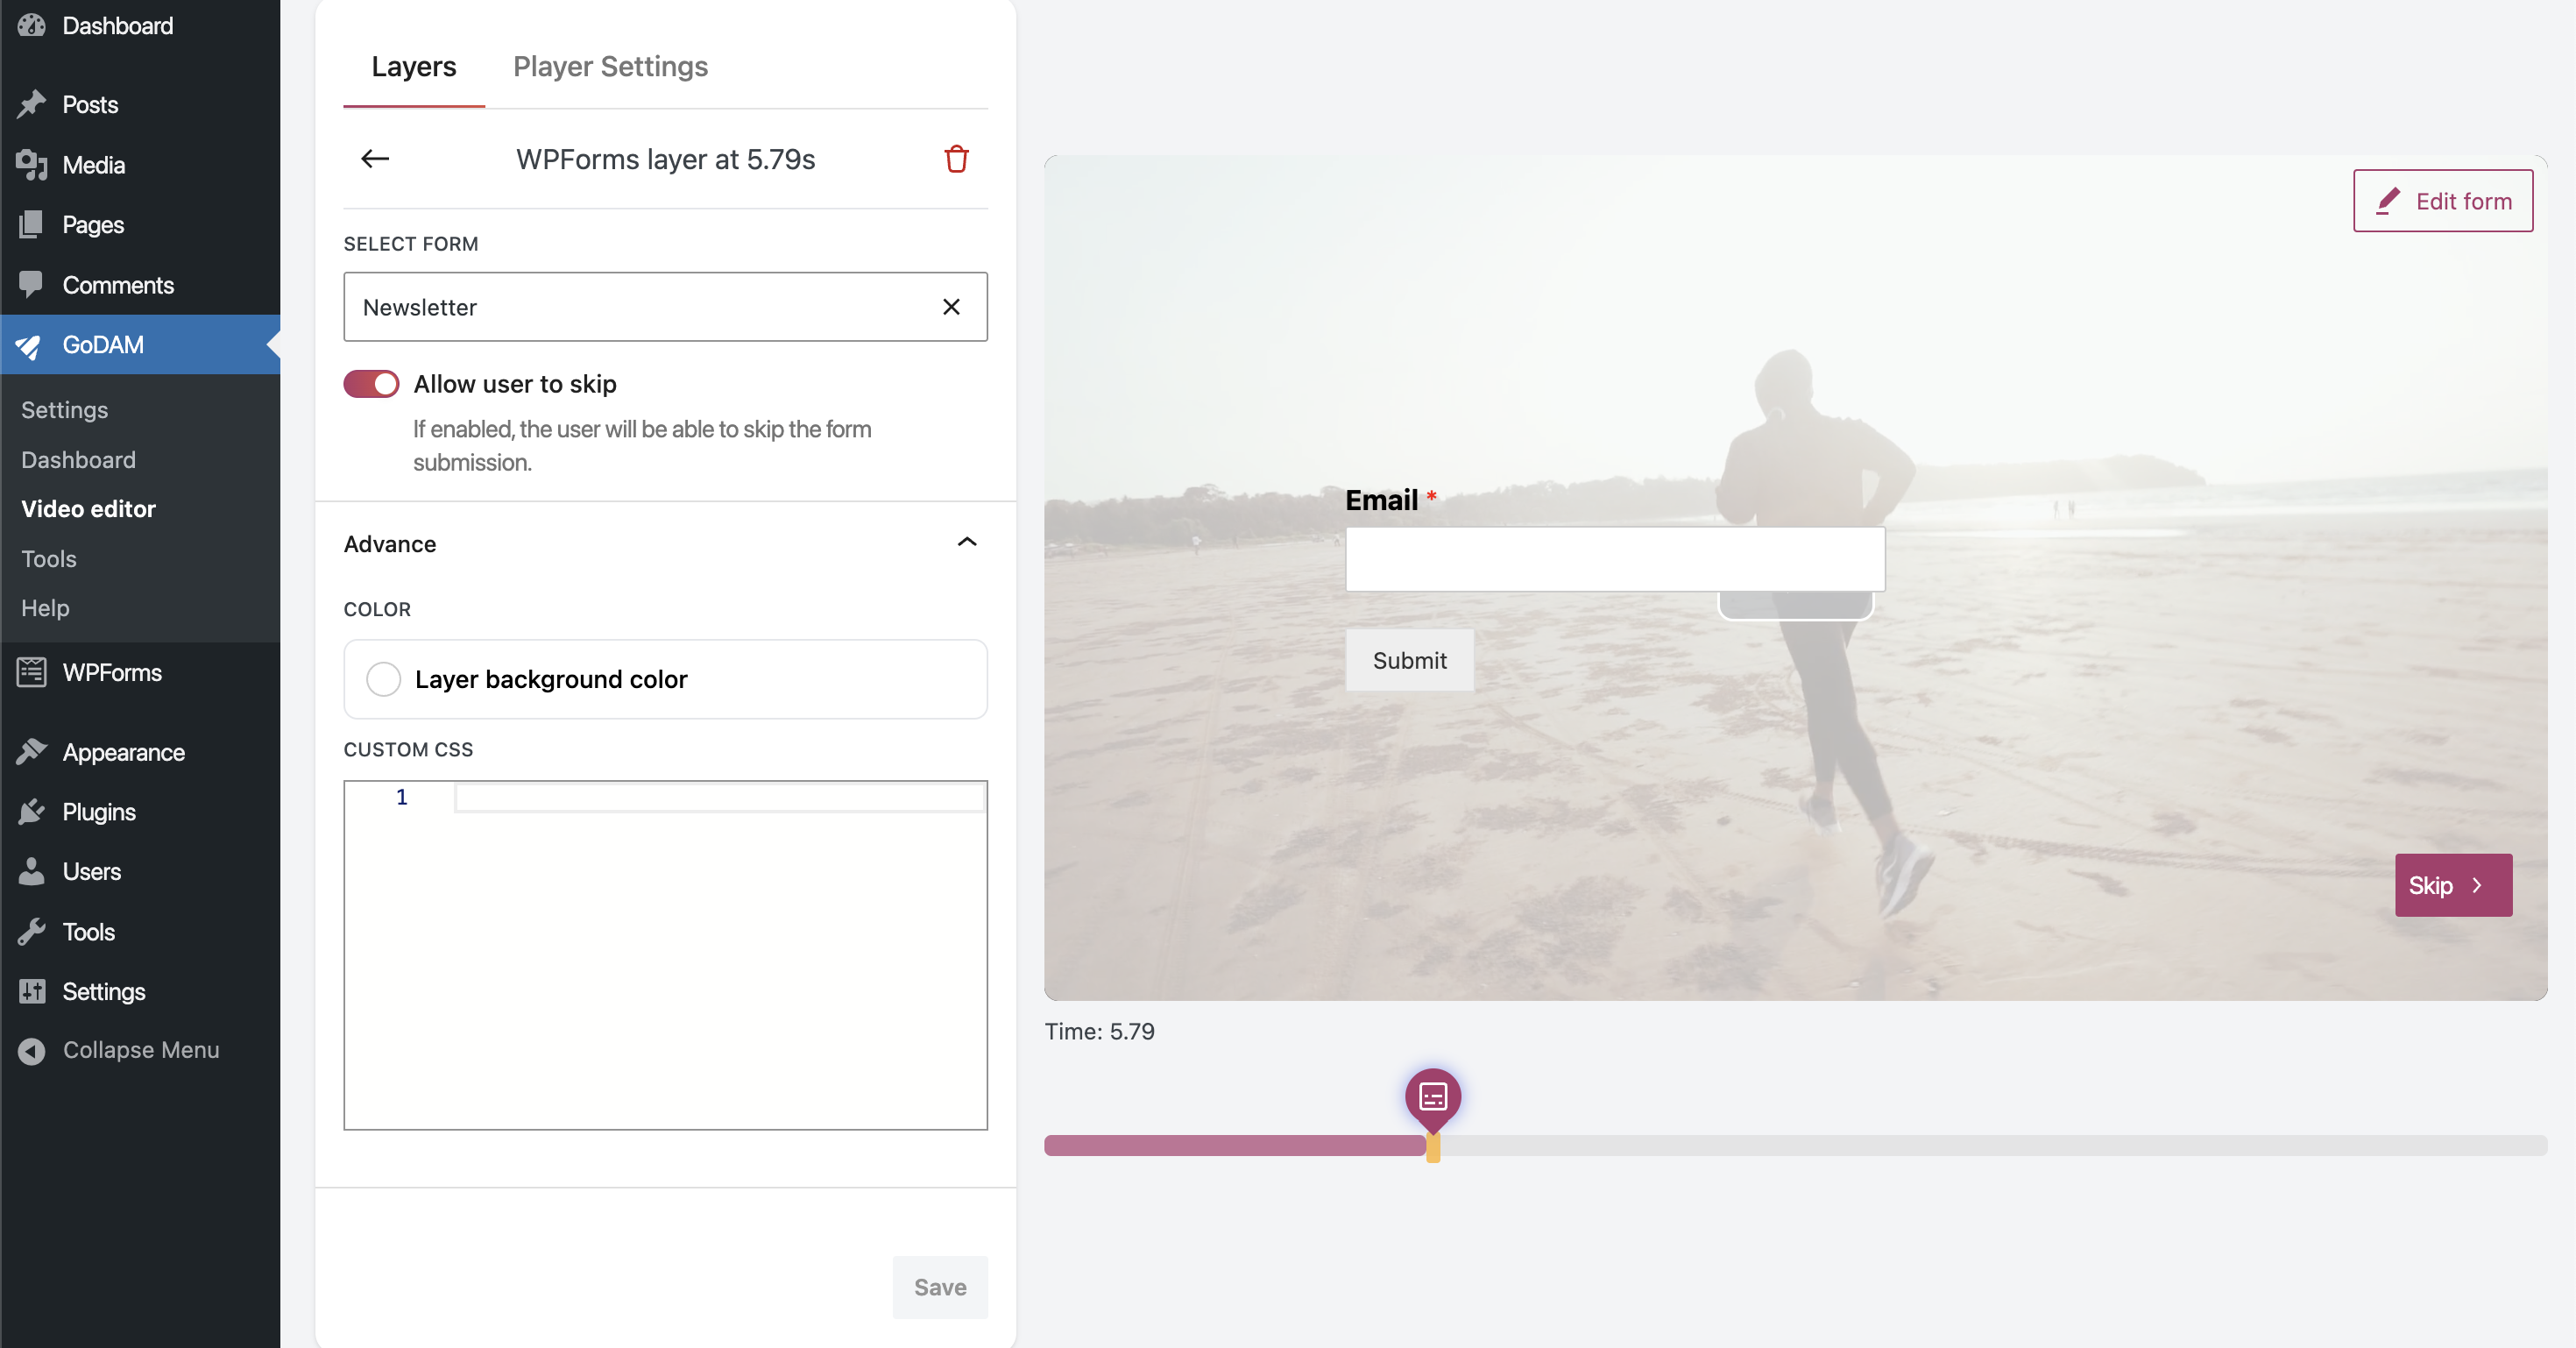This screenshot has width=2576, height=1348.
Task: Click the Edit form button
Action: [x=2442, y=201]
